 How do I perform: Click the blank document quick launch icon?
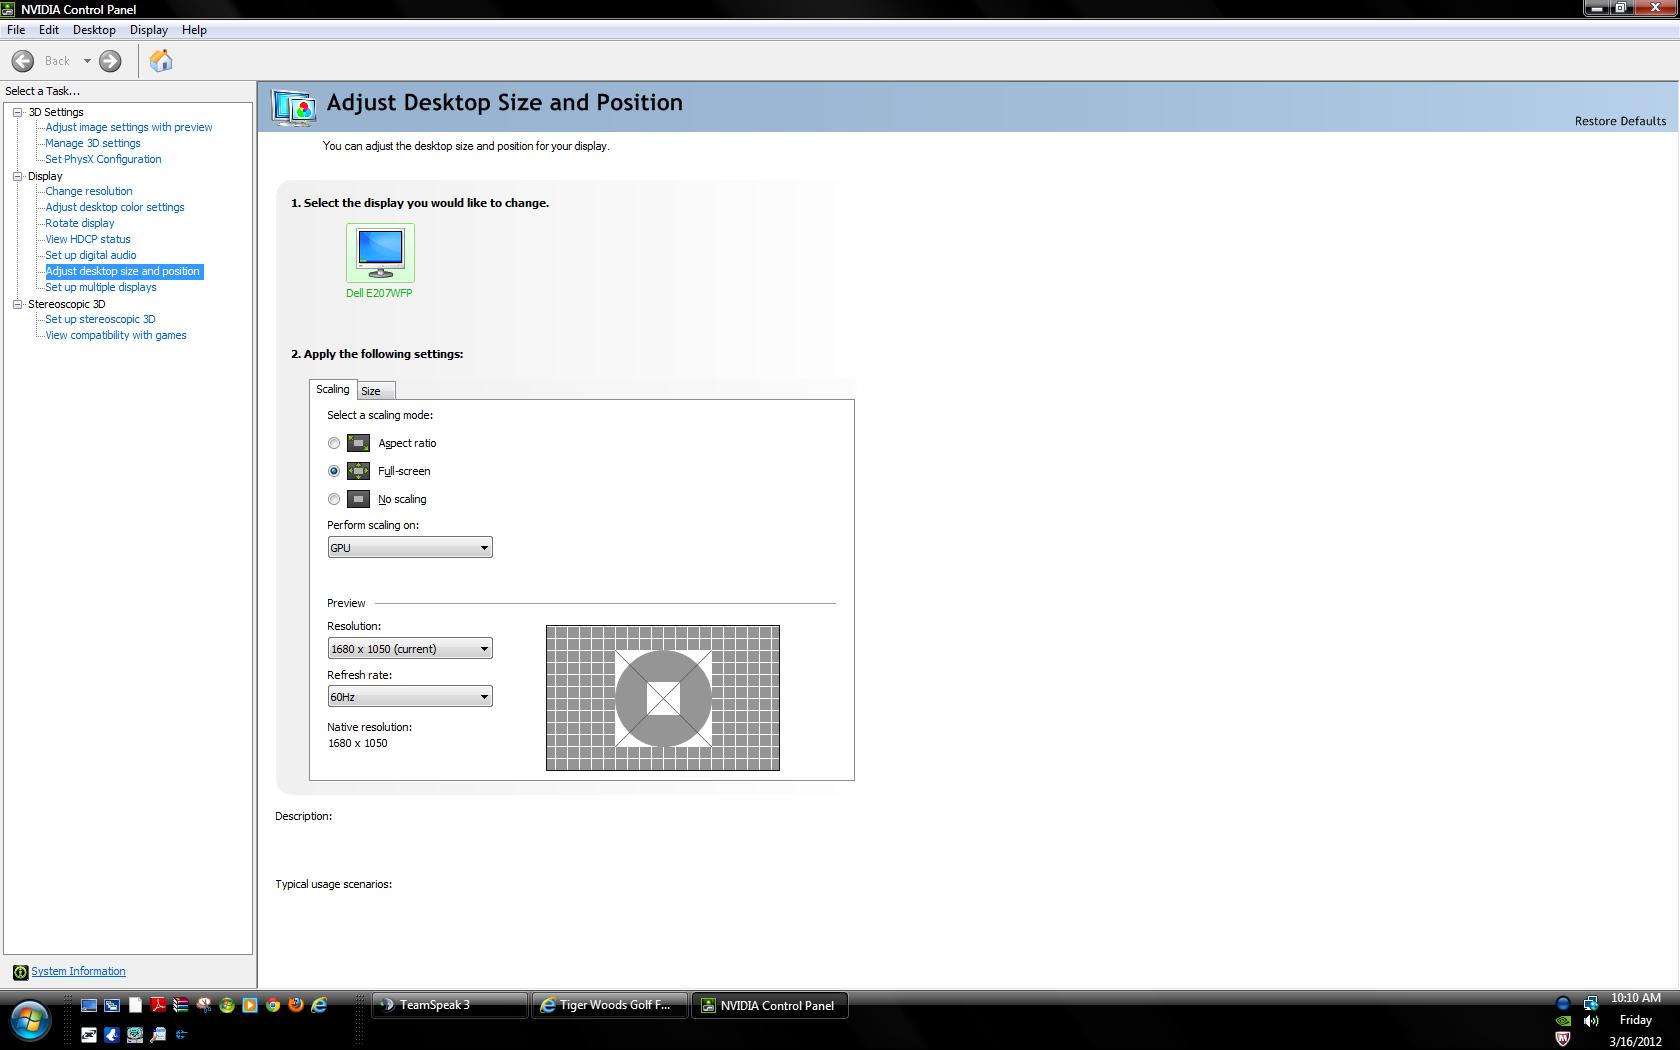point(135,1005)
